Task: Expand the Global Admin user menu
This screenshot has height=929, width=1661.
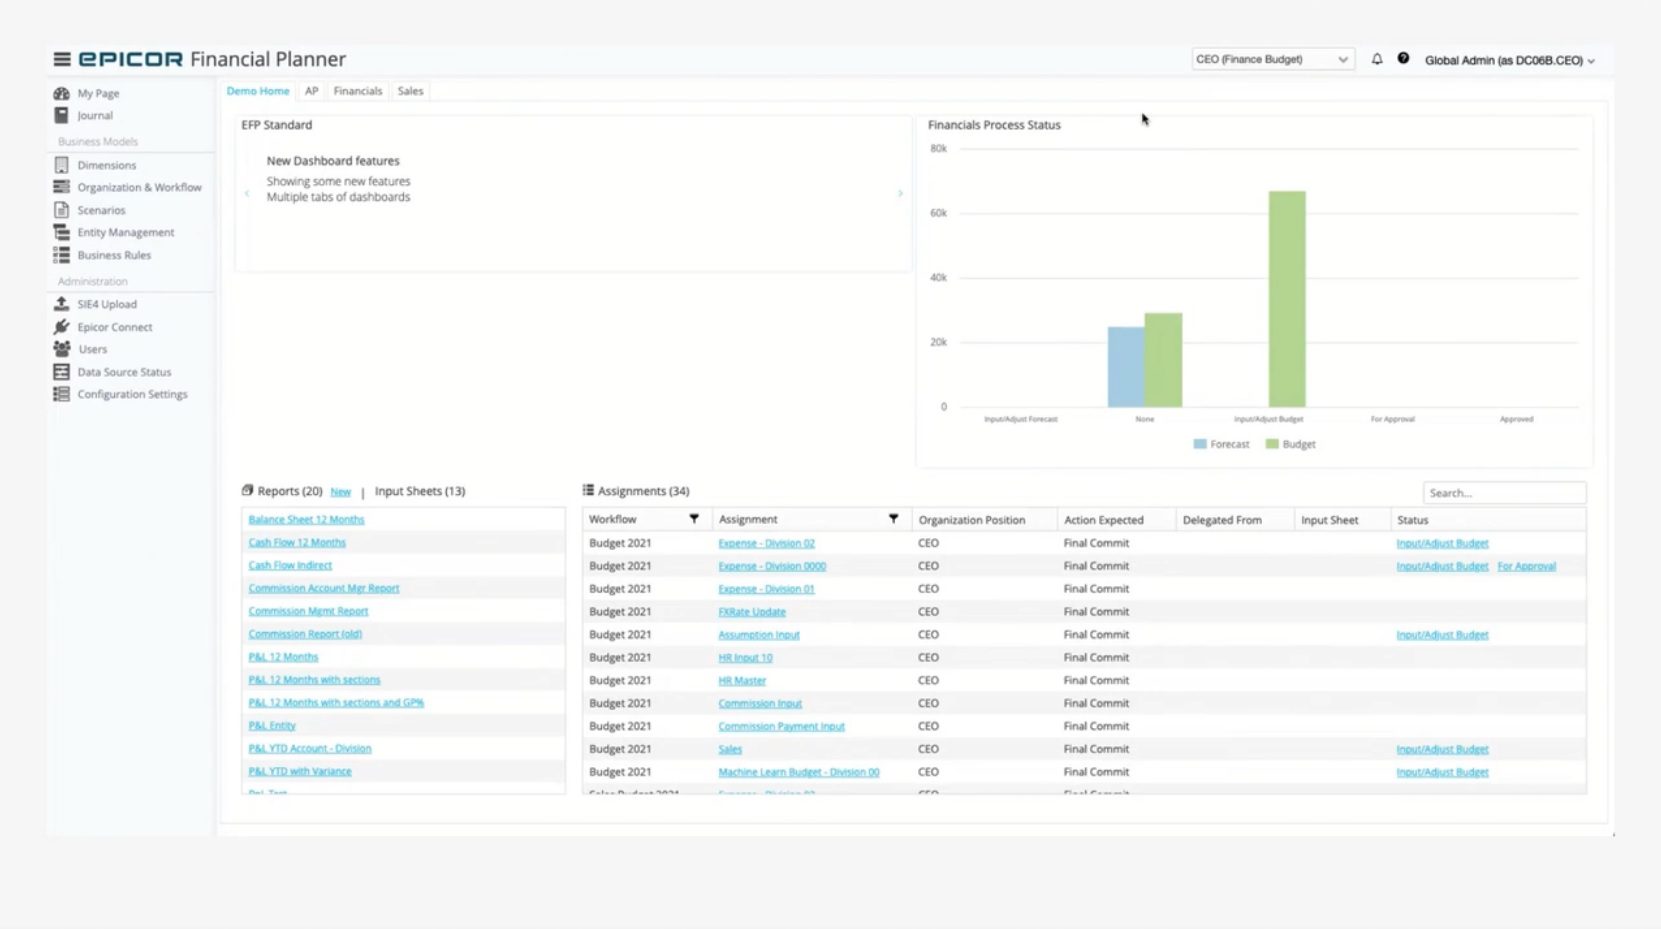Action: click(x=1509, y=61)
